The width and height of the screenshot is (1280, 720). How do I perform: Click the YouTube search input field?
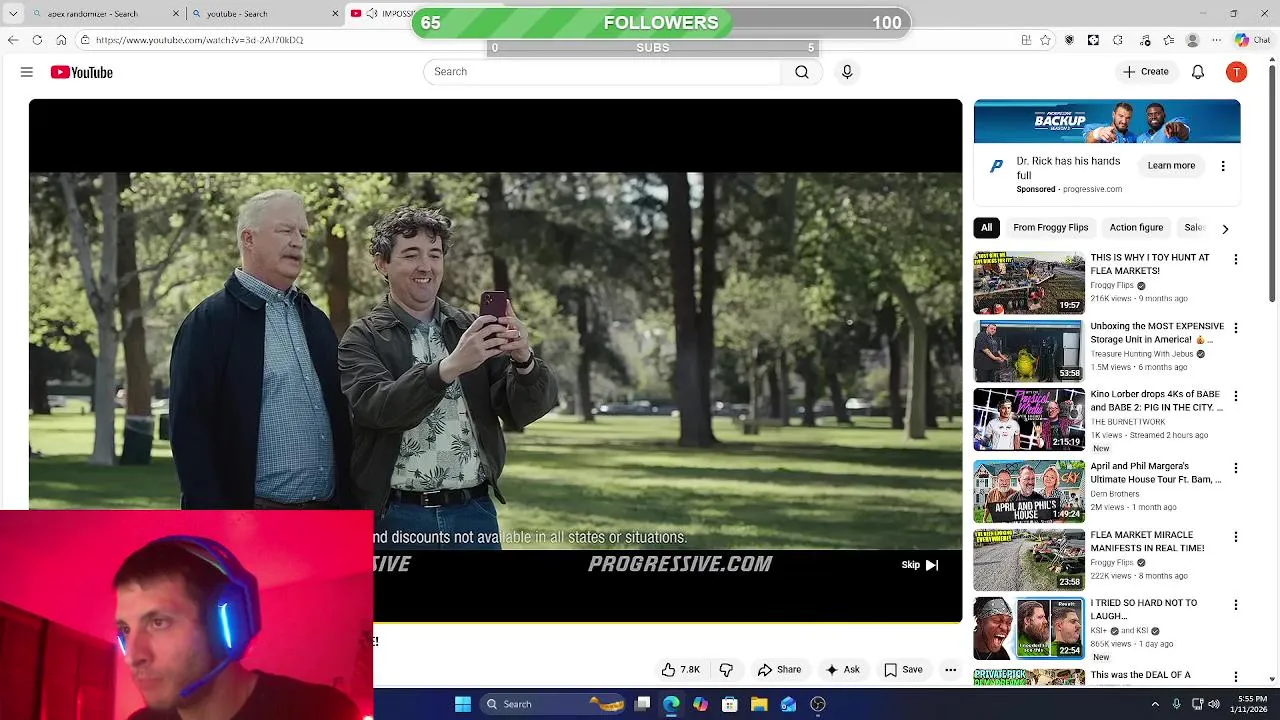coord(602,72)
